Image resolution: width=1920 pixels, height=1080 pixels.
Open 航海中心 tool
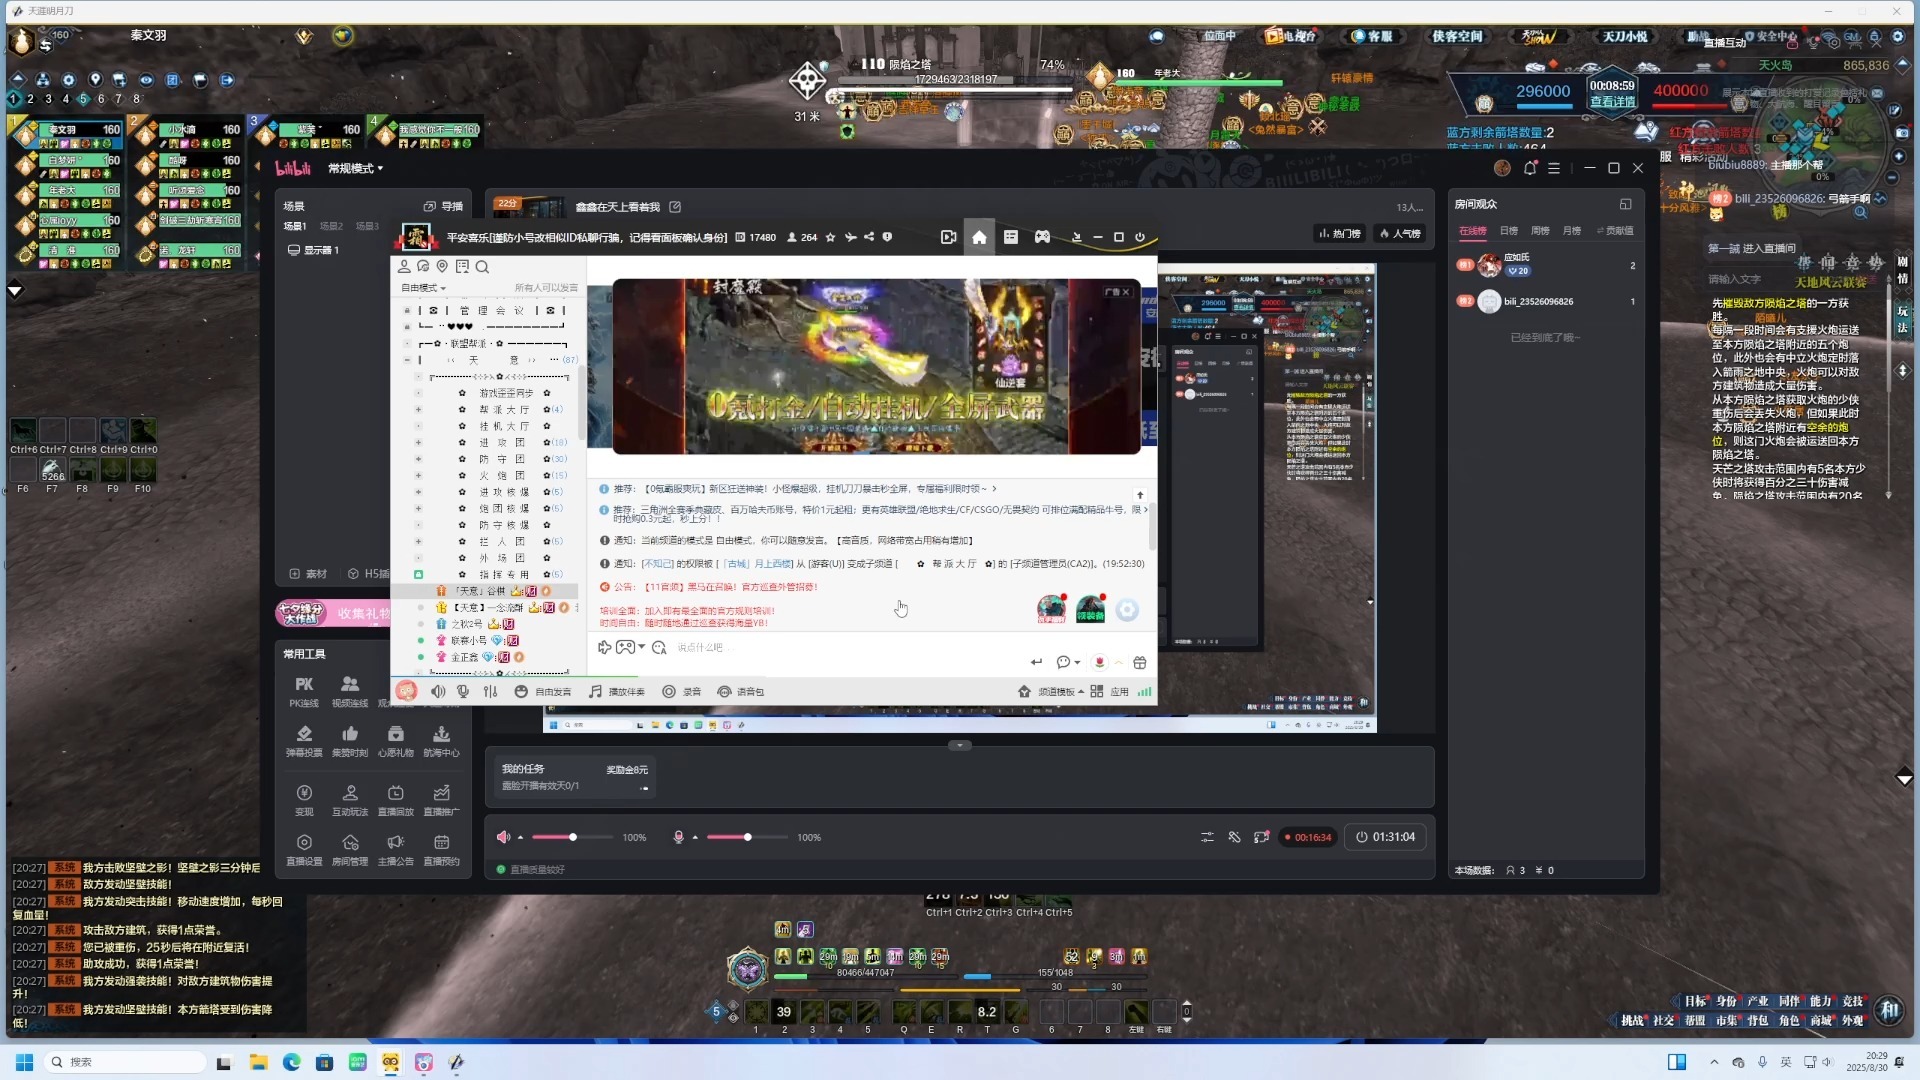click(x=441, y=741)
